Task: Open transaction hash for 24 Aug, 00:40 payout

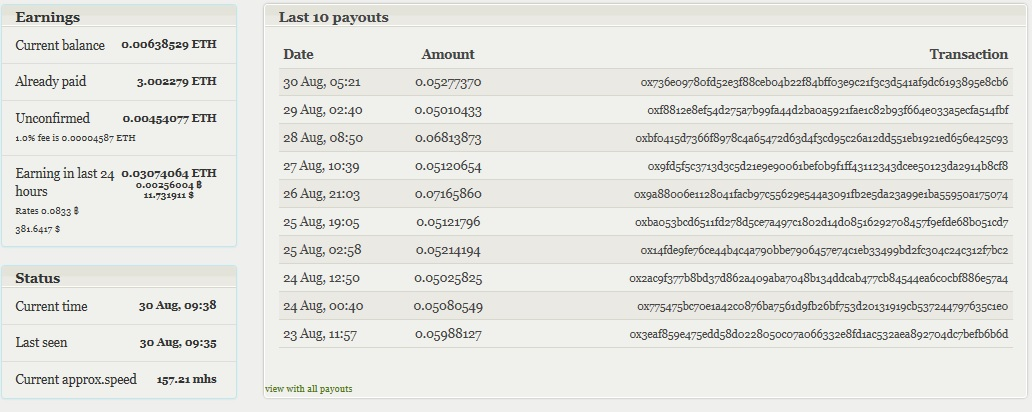Action: coord(822,306)
